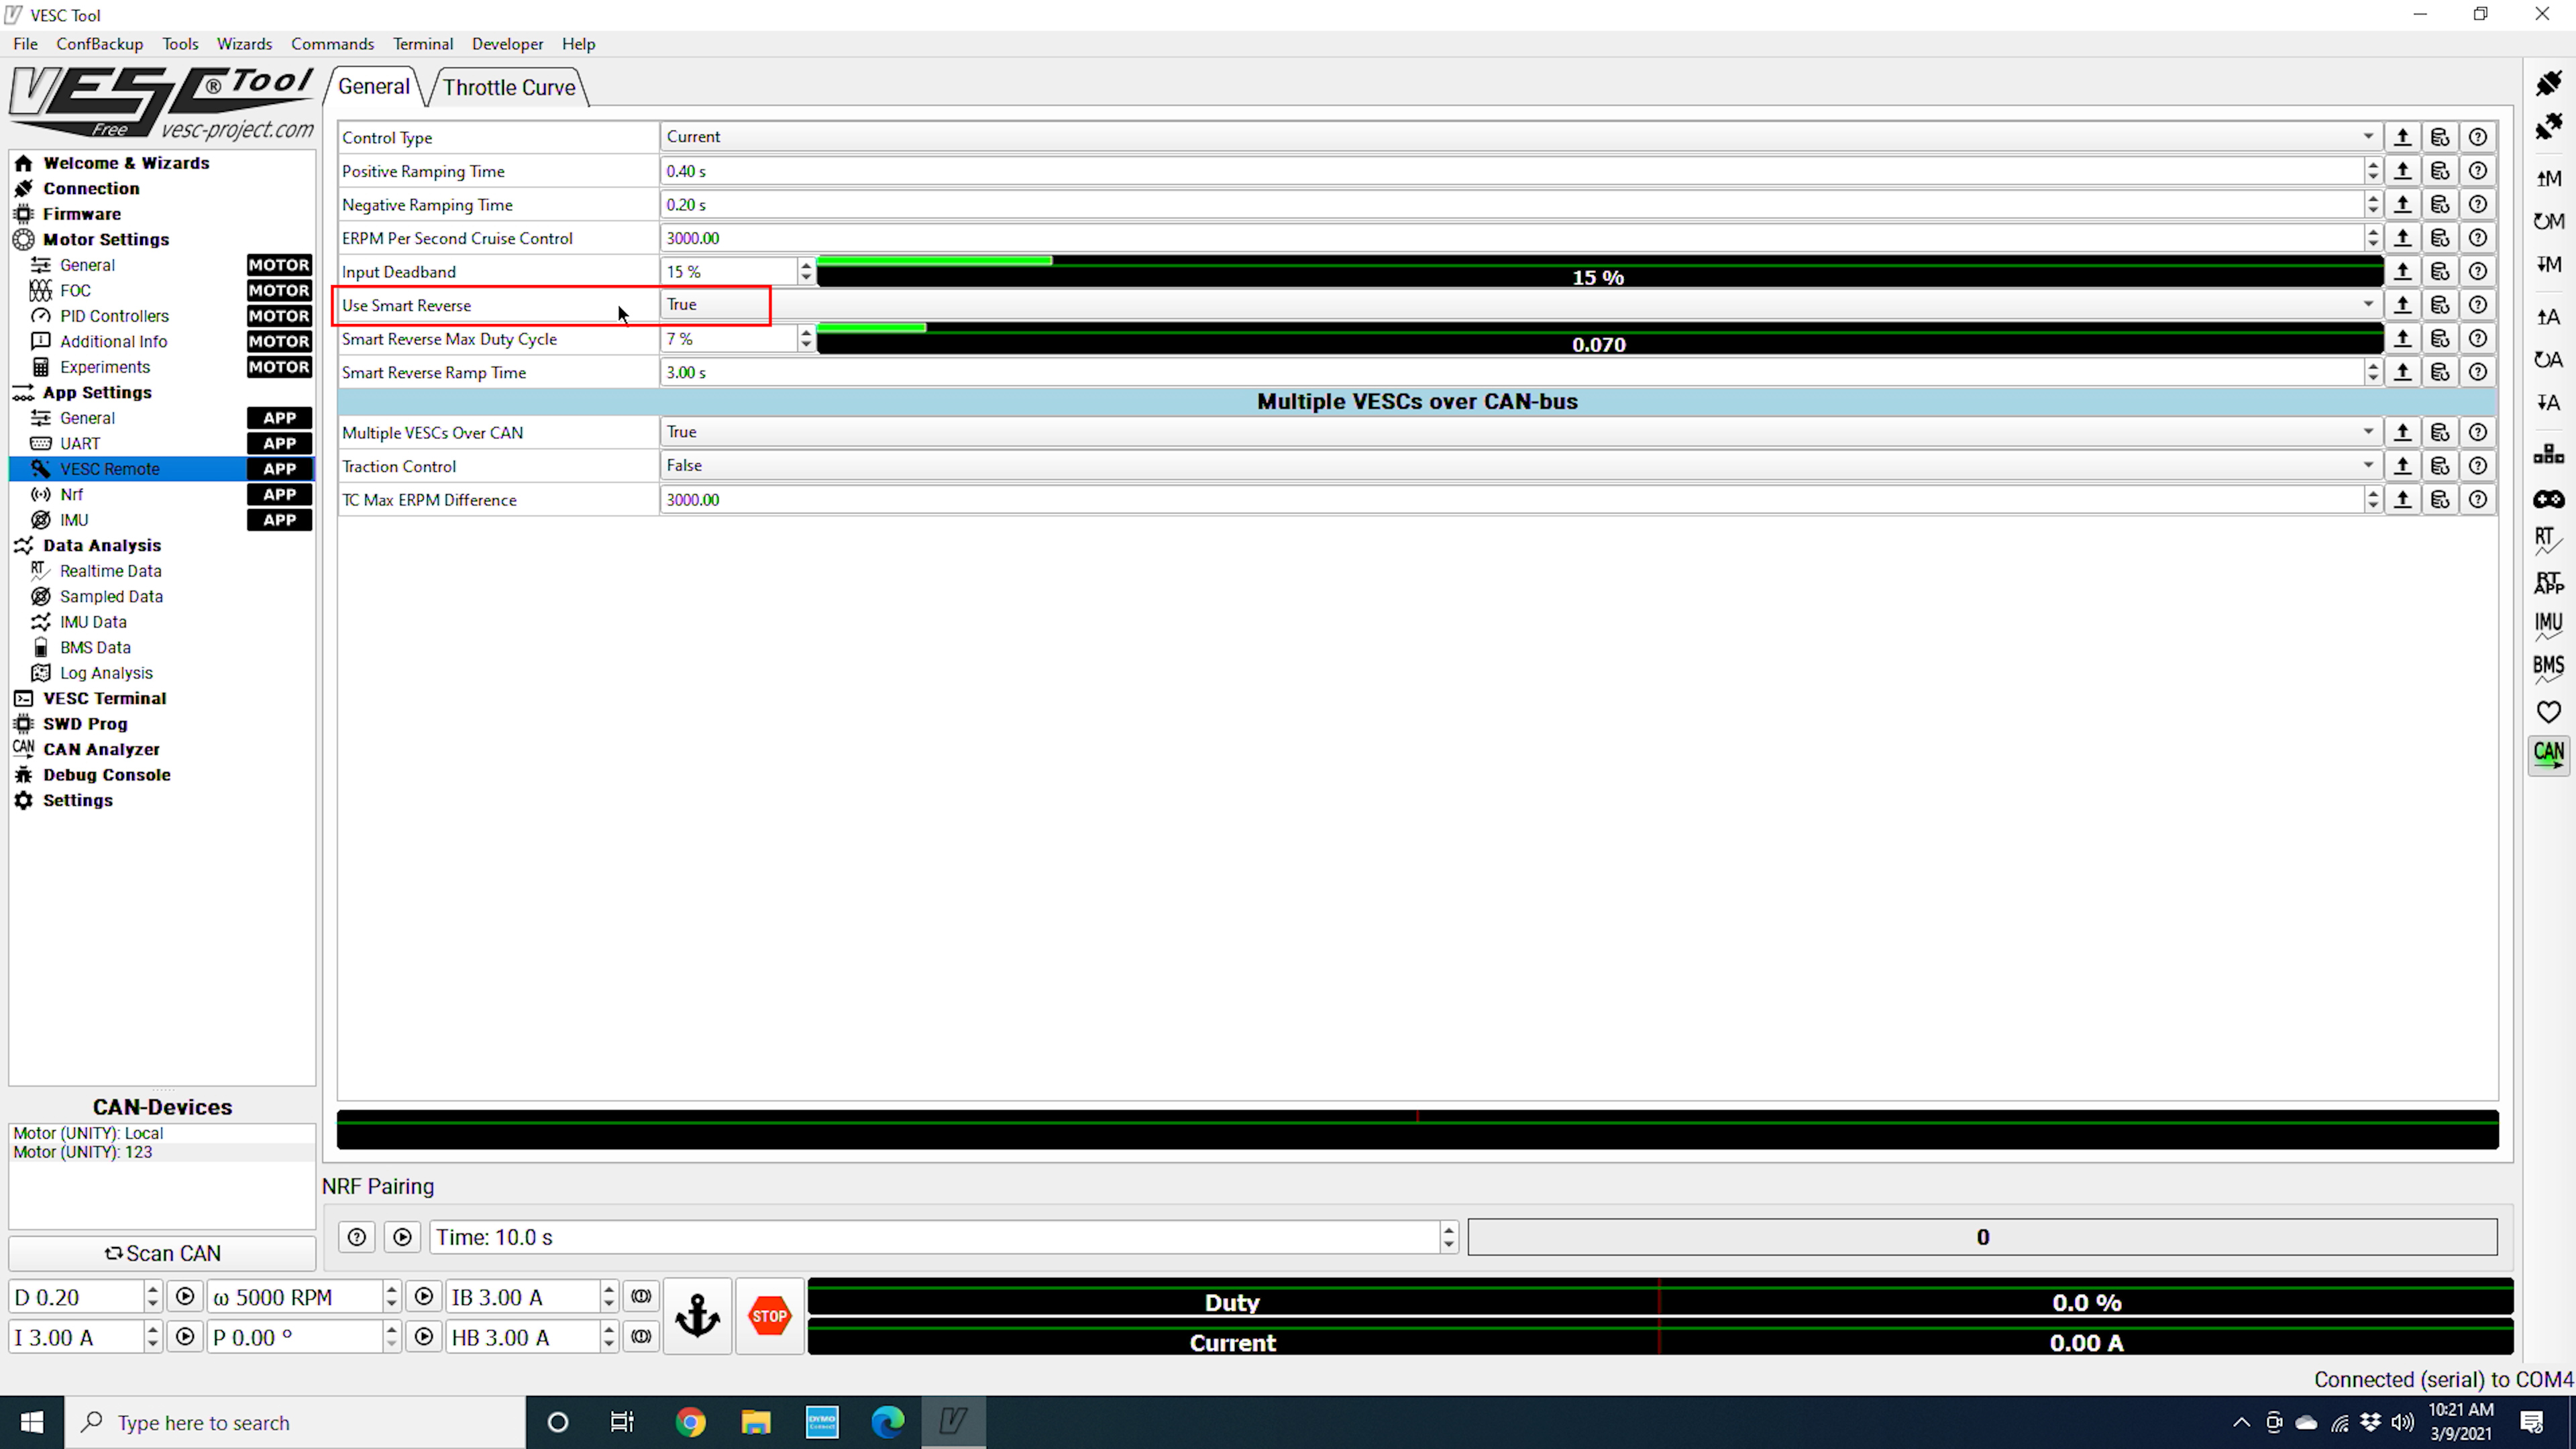Write motor configuration with down-arrow M icon
This screenshot has width=2576, height=1449.
click(x=2548, y=264)
